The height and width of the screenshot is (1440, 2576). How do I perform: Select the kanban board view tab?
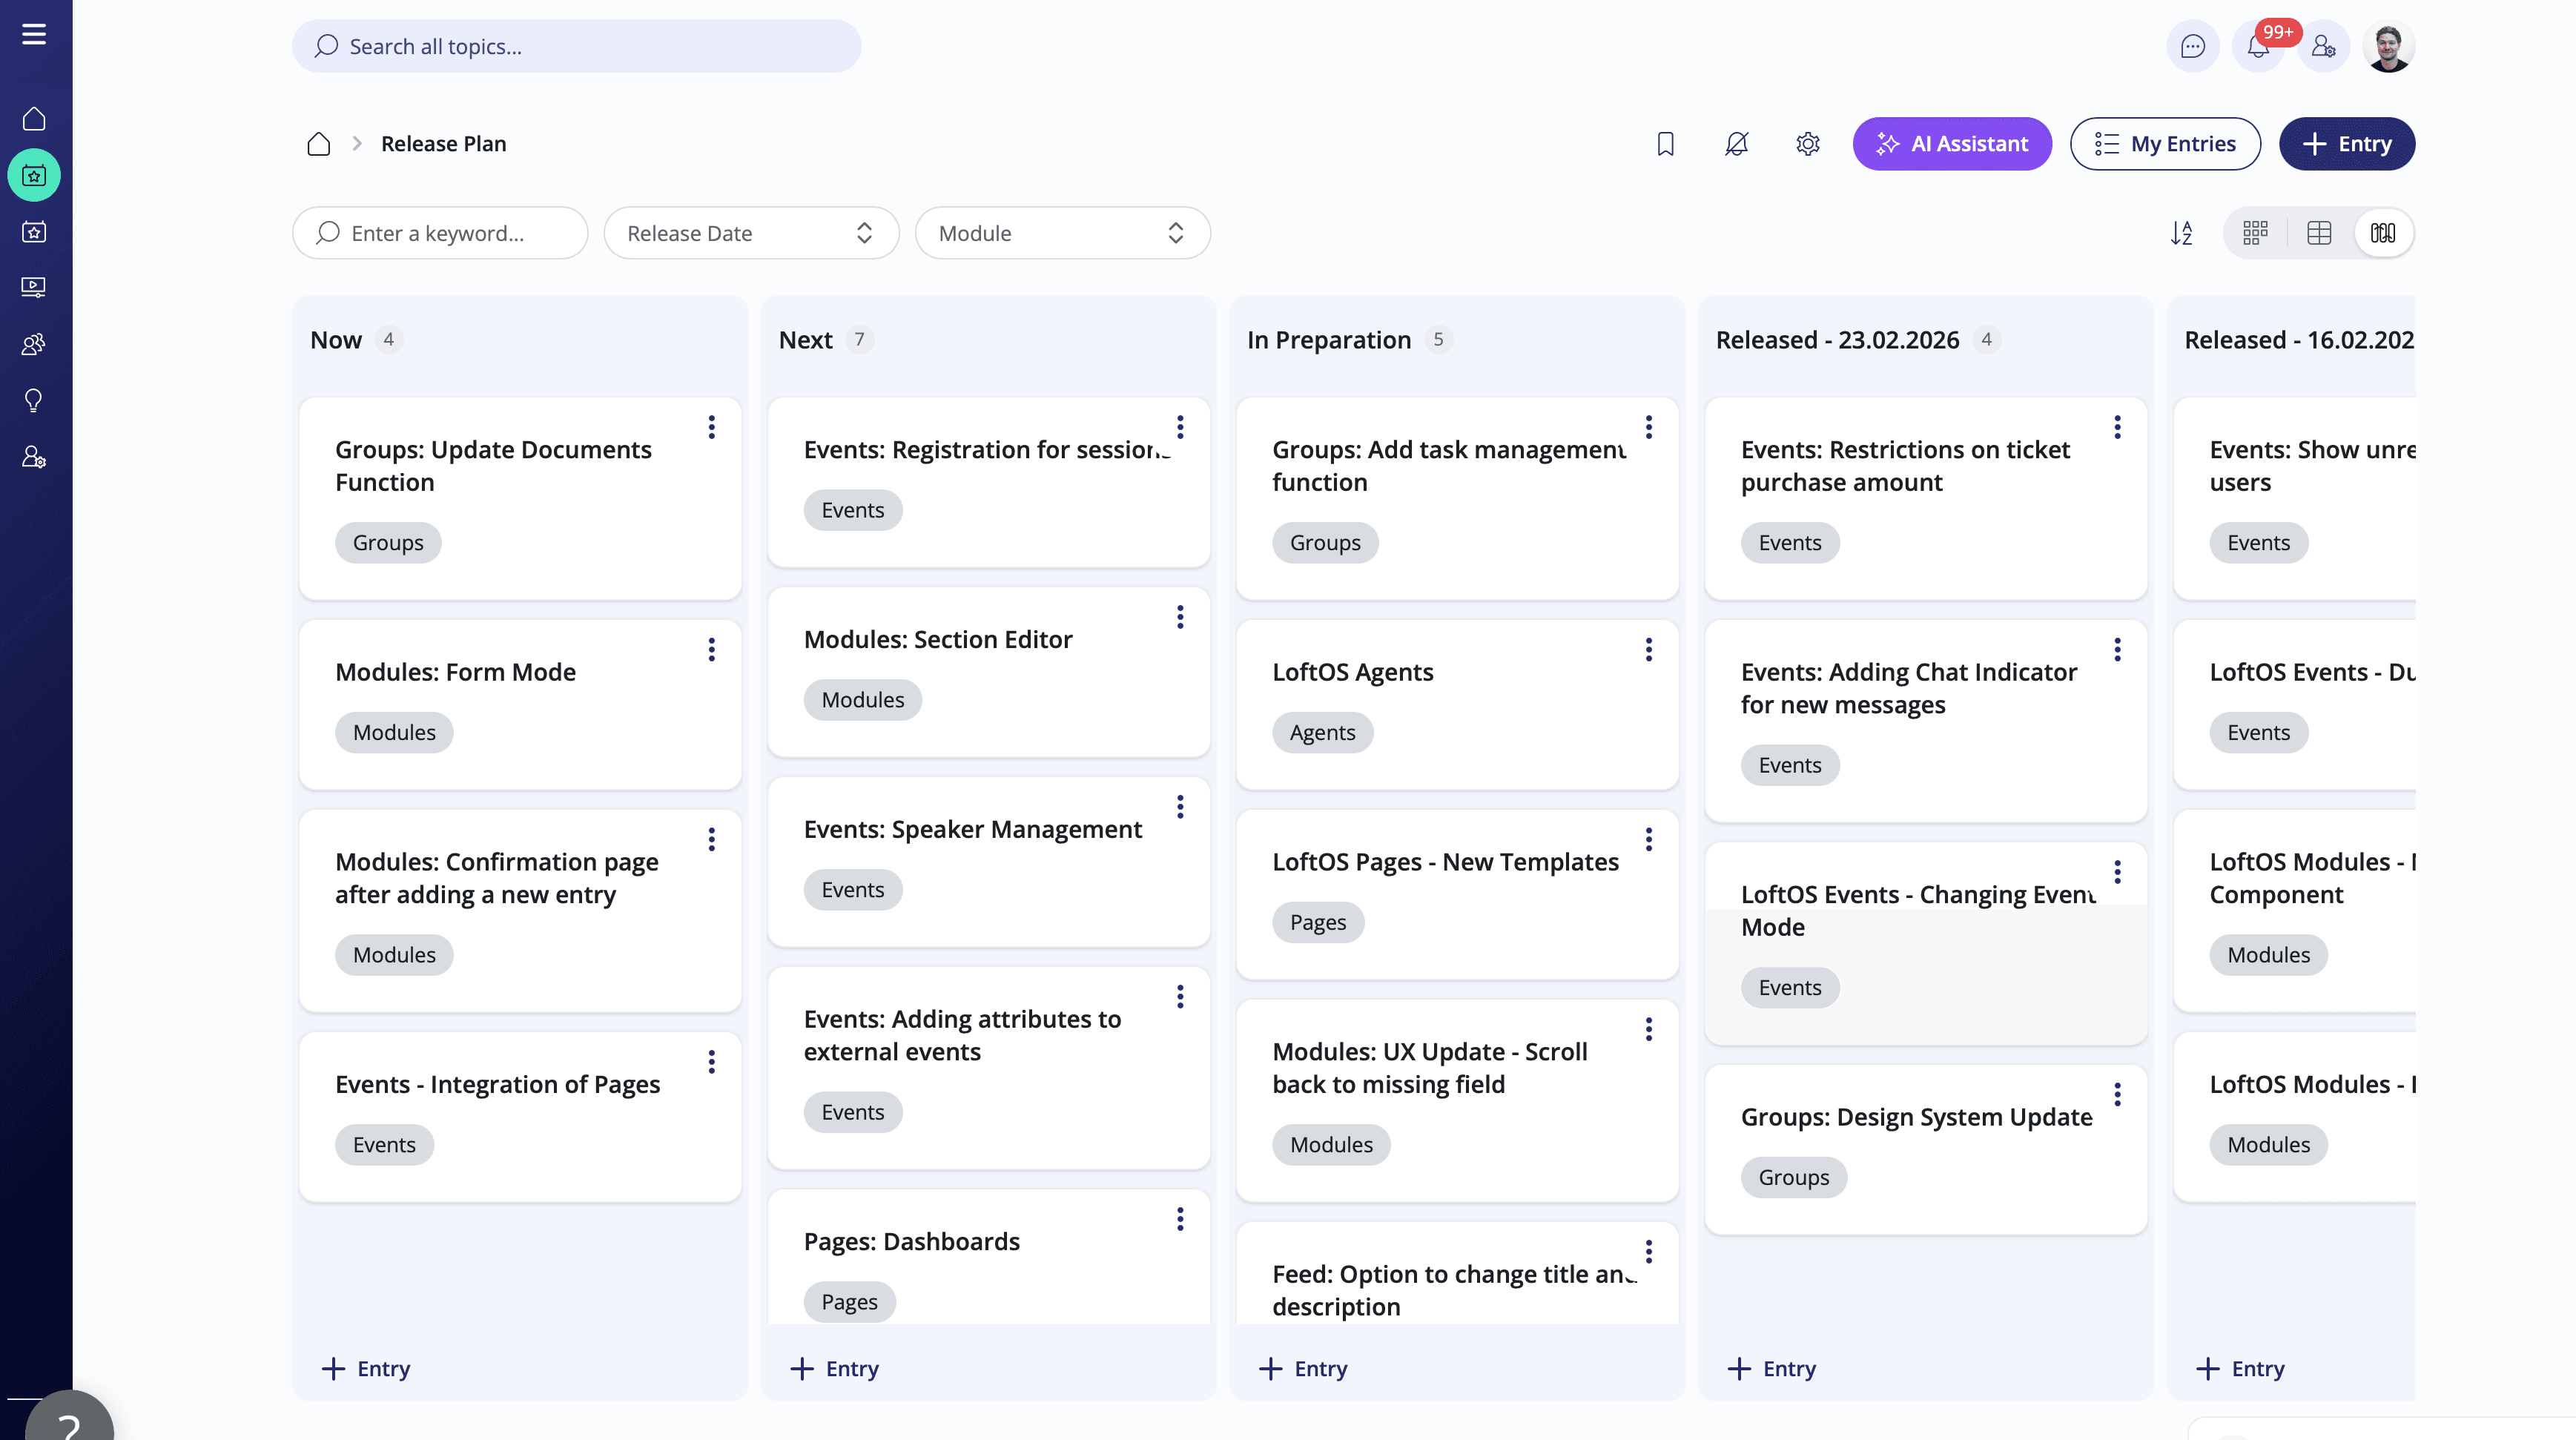click(2383, 233)
